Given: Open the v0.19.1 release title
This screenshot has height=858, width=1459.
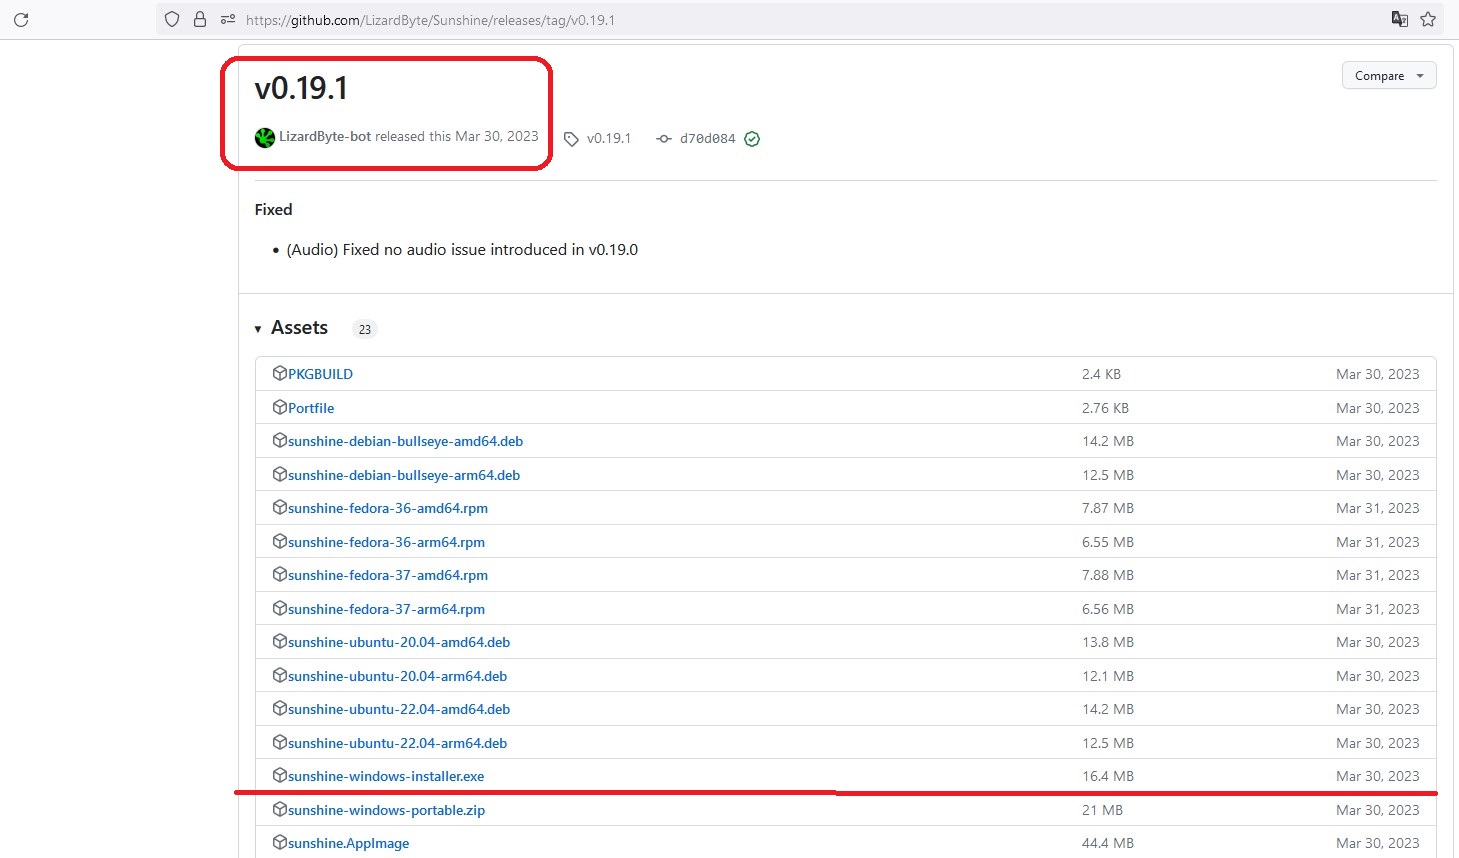Looking at the screenshot, I should click(x=301, y=88).
